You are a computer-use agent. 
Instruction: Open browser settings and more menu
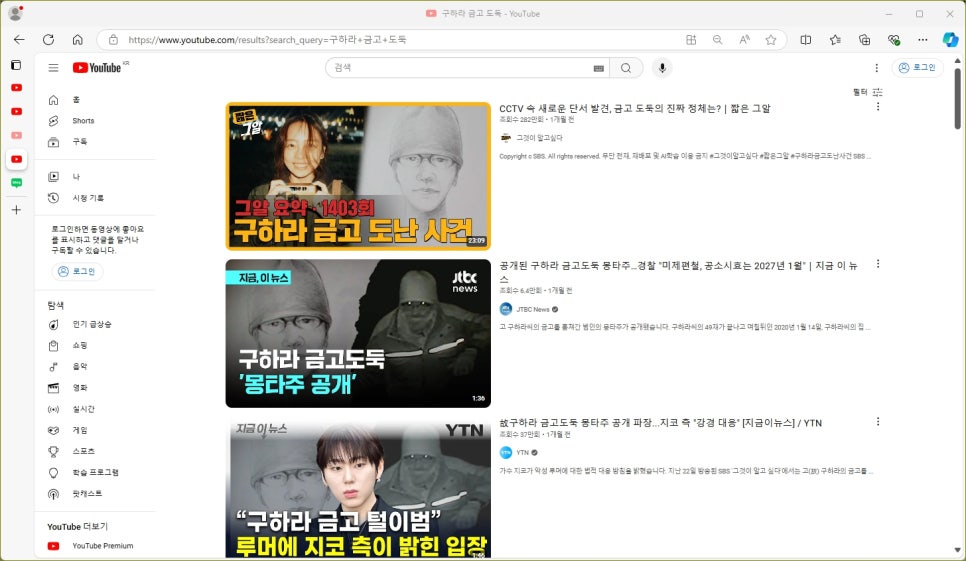[x=922, y=39]
